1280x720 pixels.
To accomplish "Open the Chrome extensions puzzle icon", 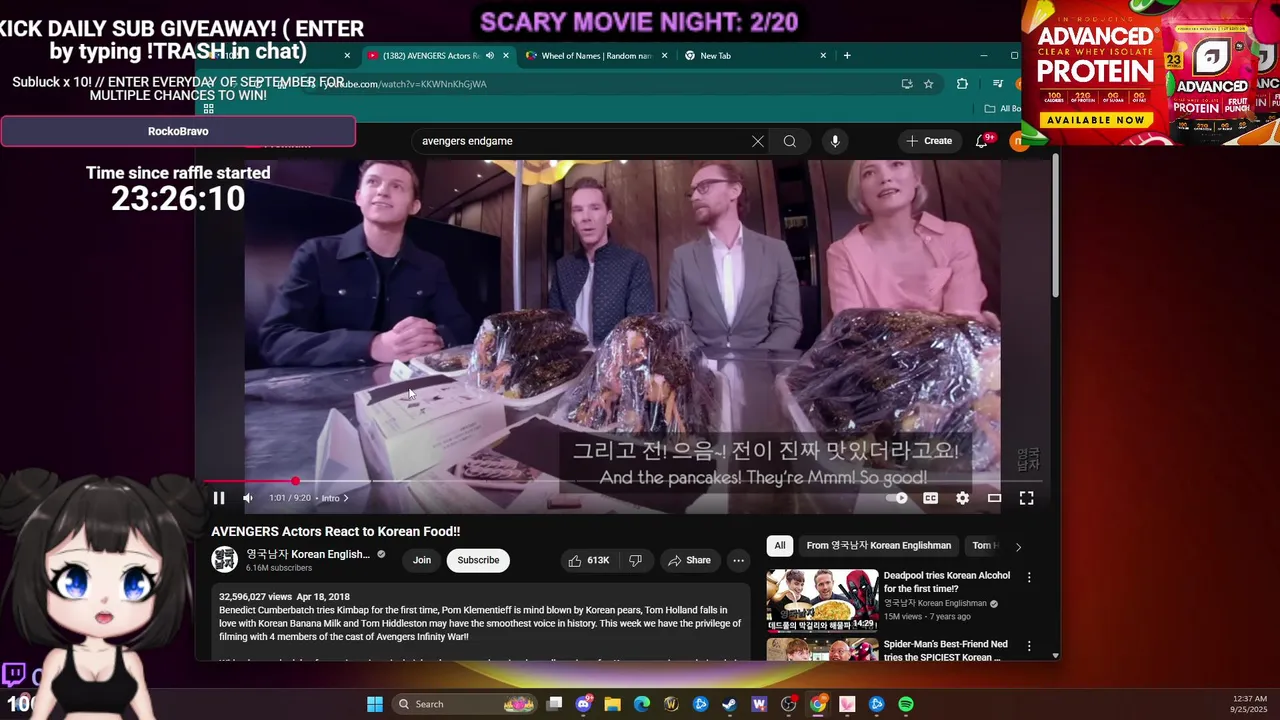I will point(962,84).
